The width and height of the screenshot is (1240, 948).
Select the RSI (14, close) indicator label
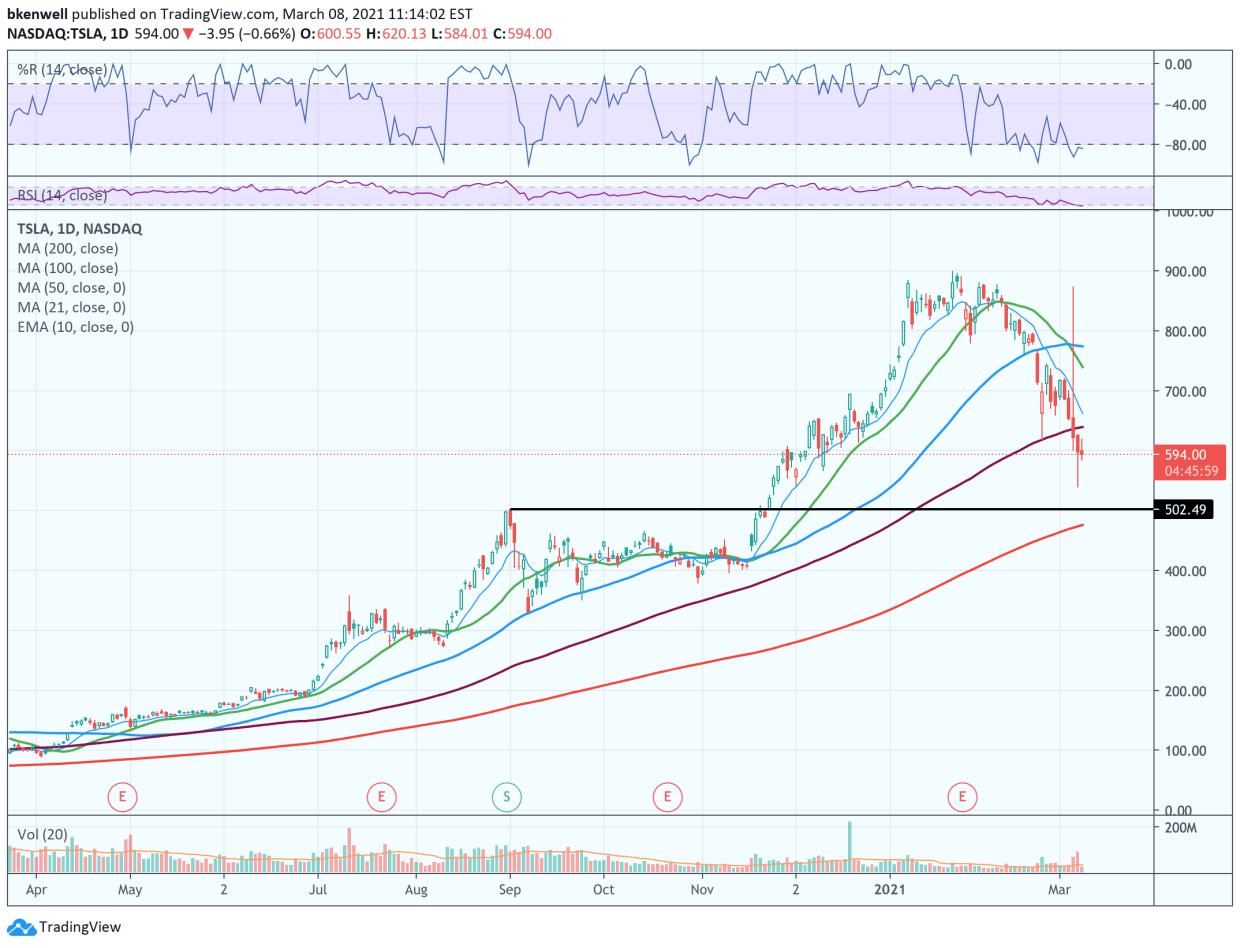63,195
